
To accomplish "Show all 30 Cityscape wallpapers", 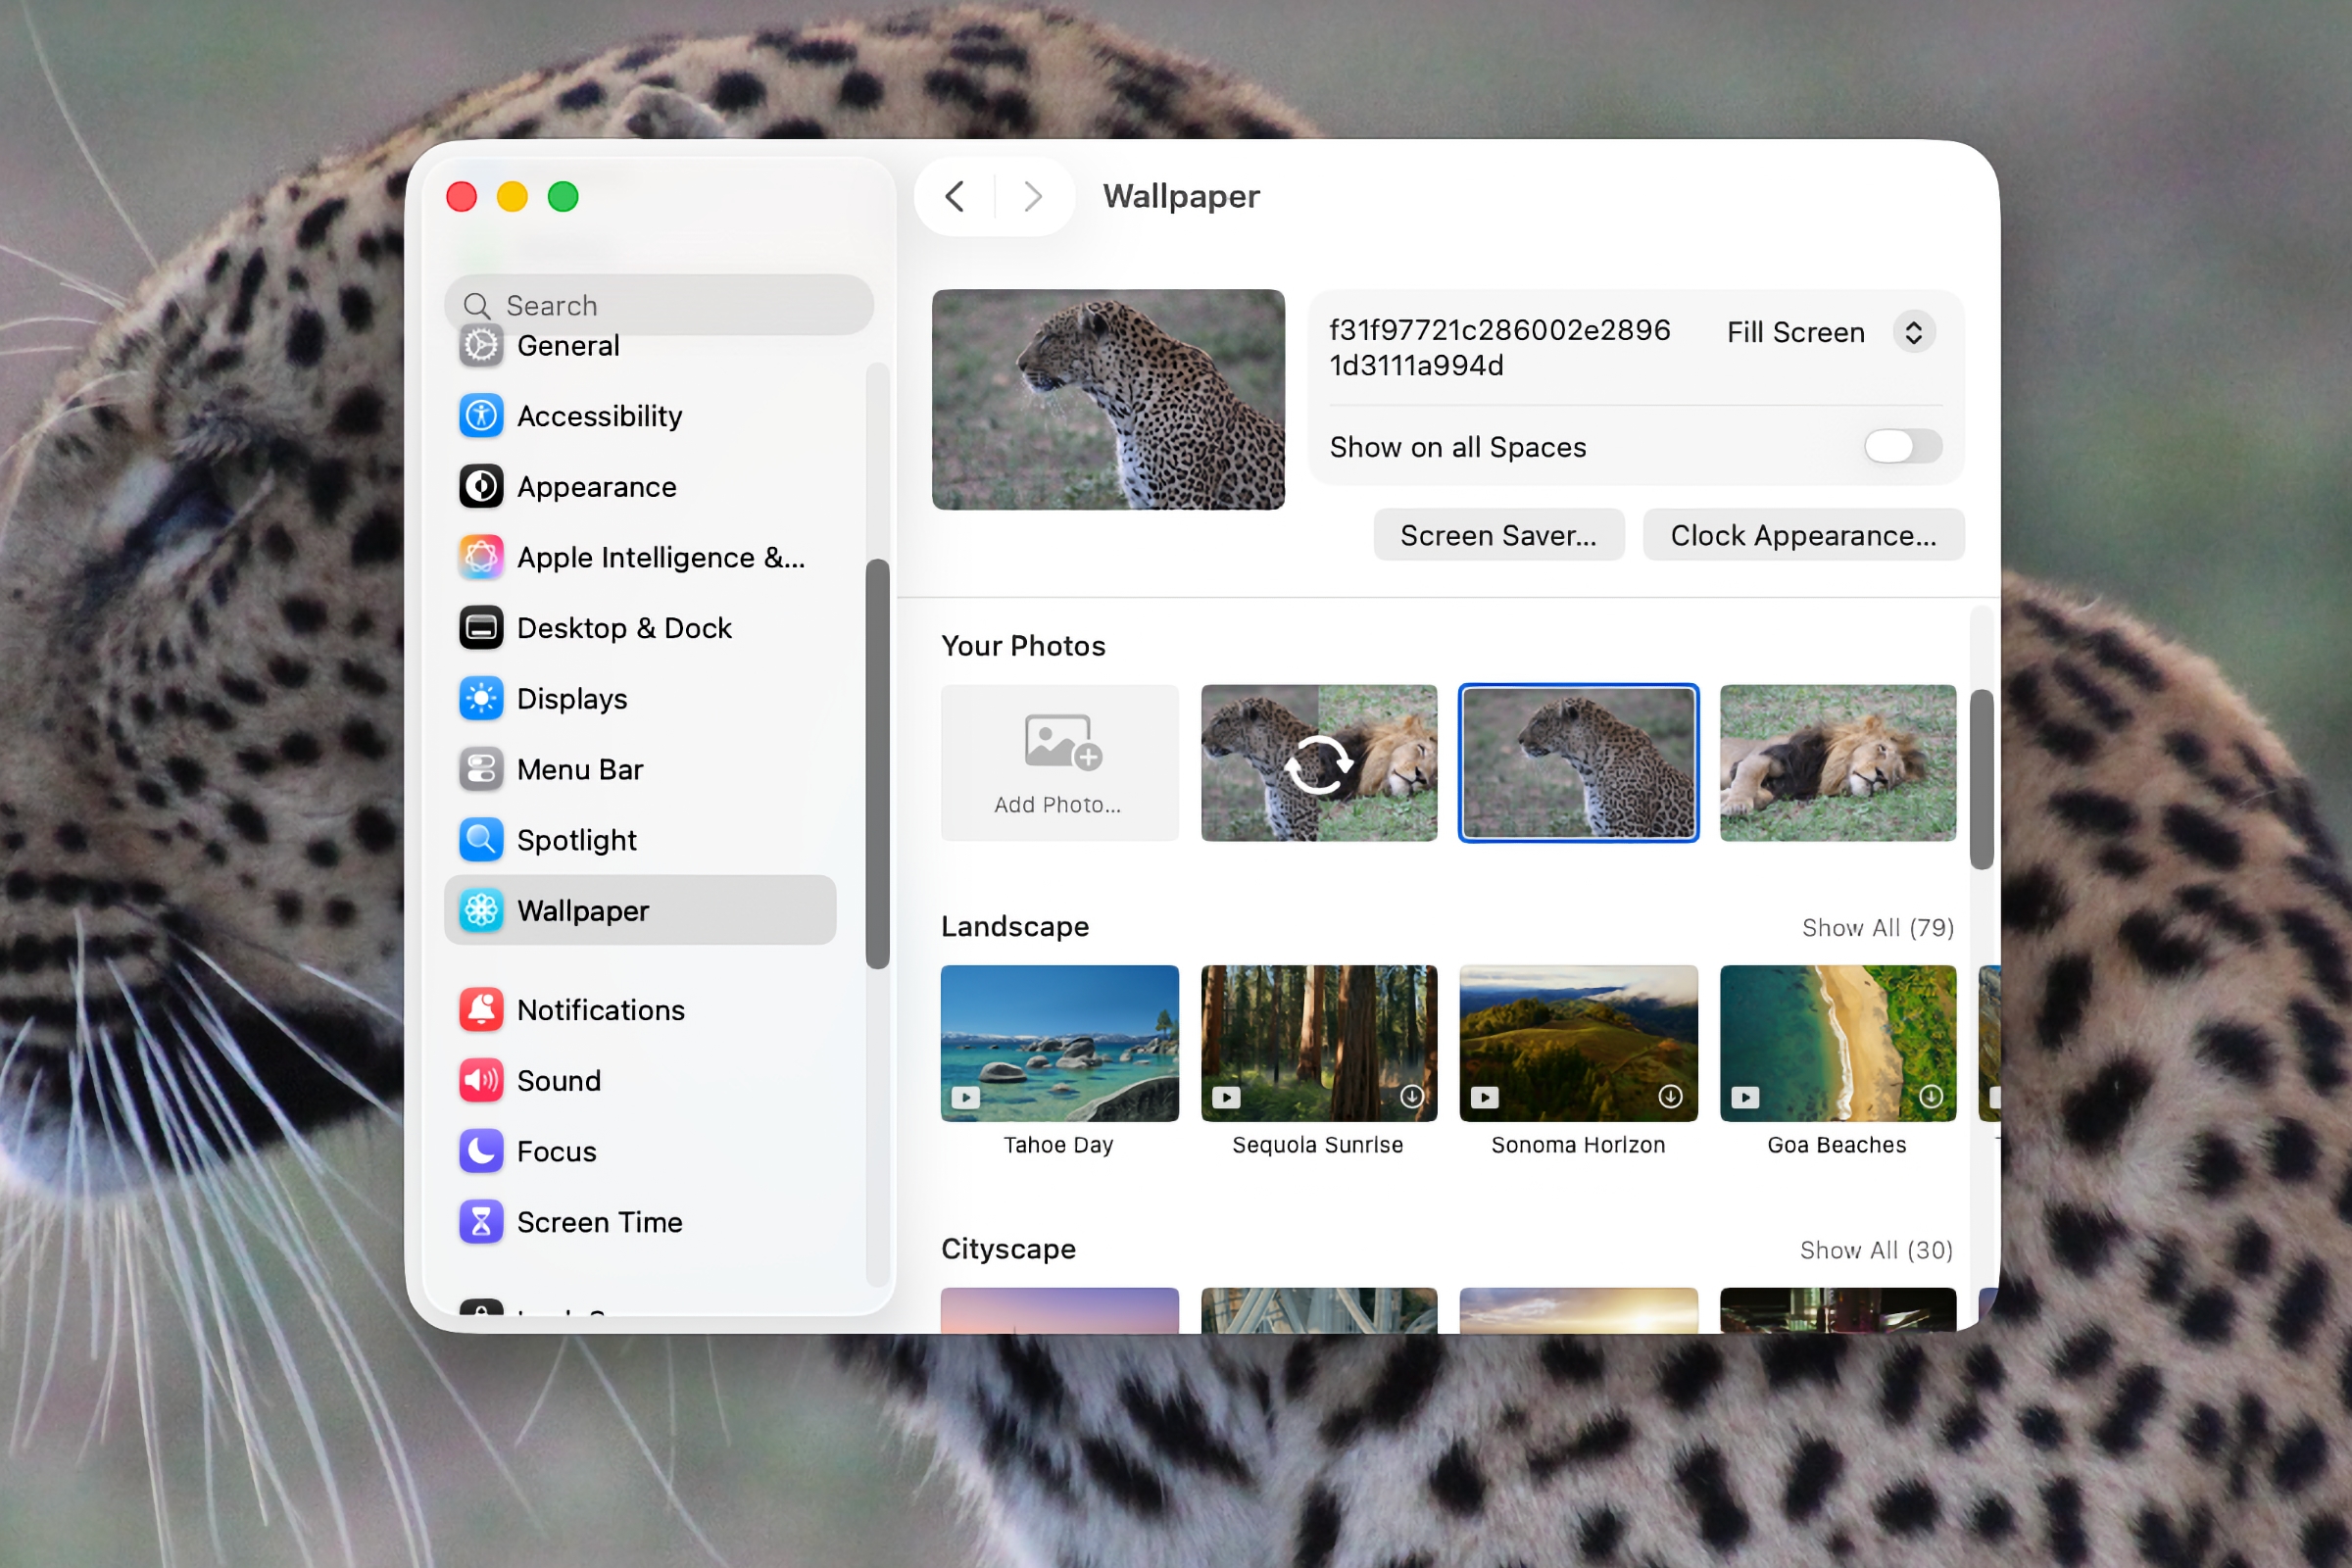I will coord(1876,1250).
